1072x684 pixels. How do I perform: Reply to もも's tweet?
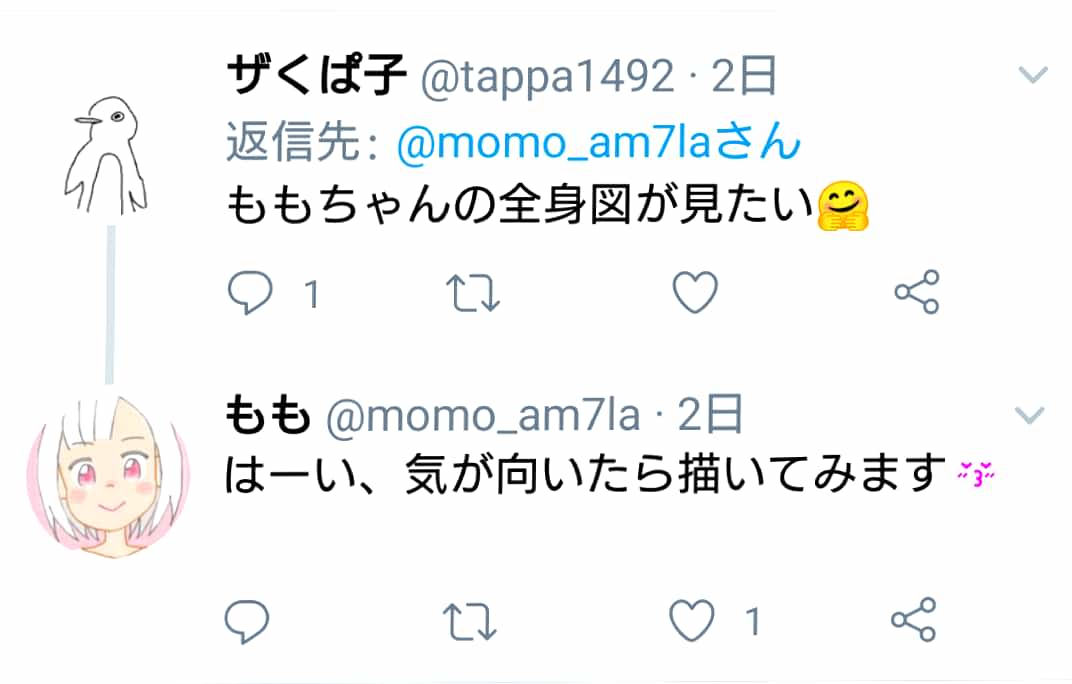247,621
